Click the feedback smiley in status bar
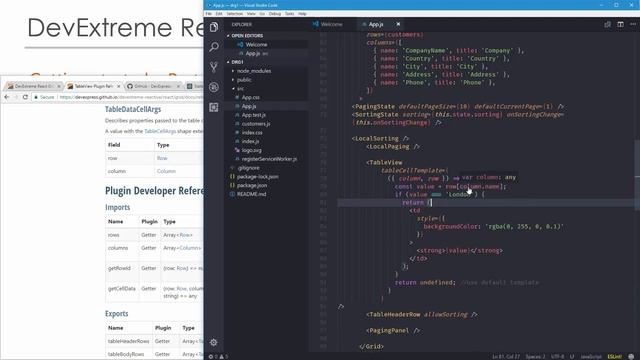This screenshot has width=640, height=360. [x=631, y=357]
